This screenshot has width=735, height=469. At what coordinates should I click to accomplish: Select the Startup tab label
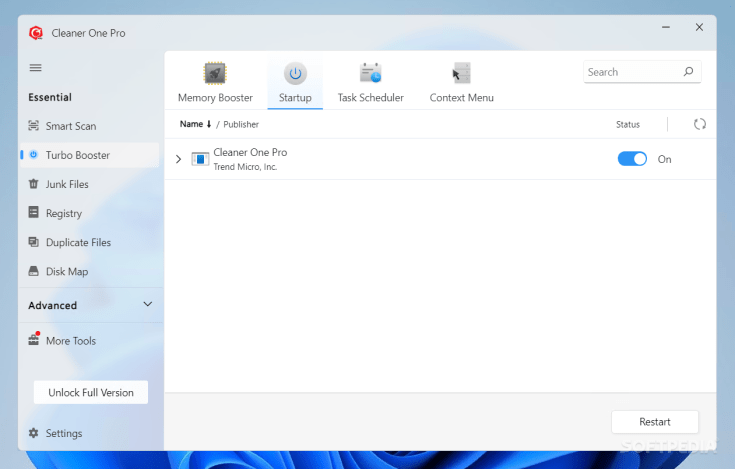295,97
